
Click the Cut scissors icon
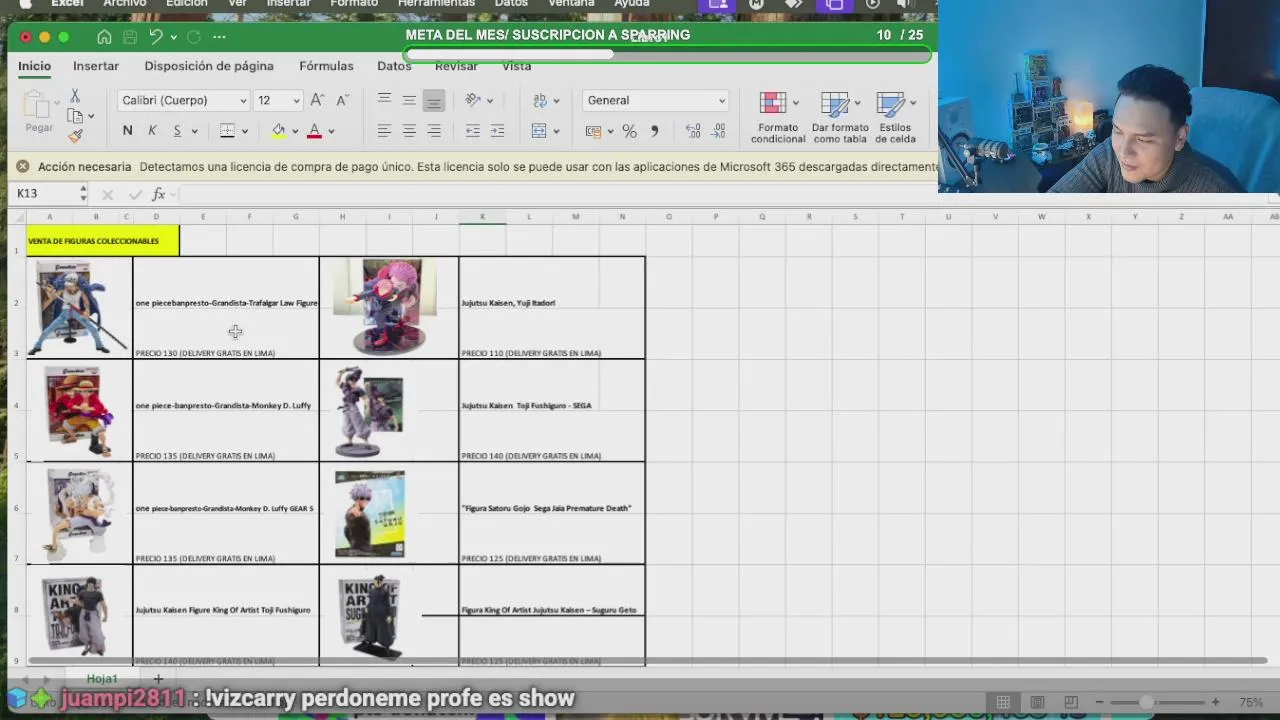tap(75, 96)
